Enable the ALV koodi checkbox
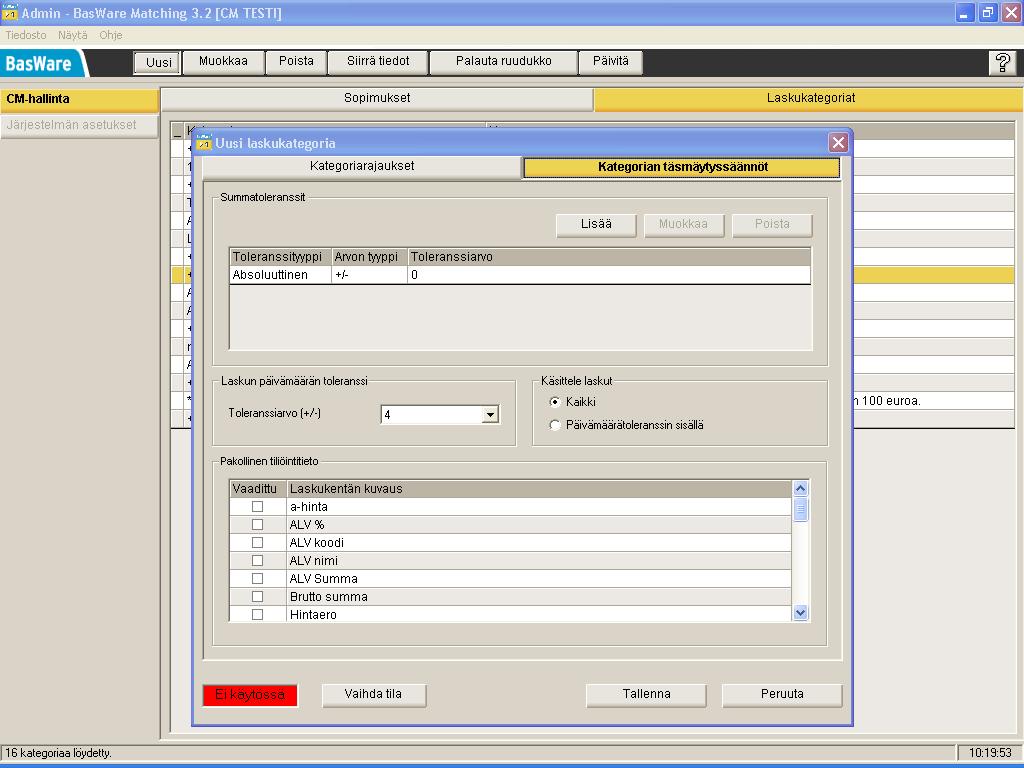 257,543
